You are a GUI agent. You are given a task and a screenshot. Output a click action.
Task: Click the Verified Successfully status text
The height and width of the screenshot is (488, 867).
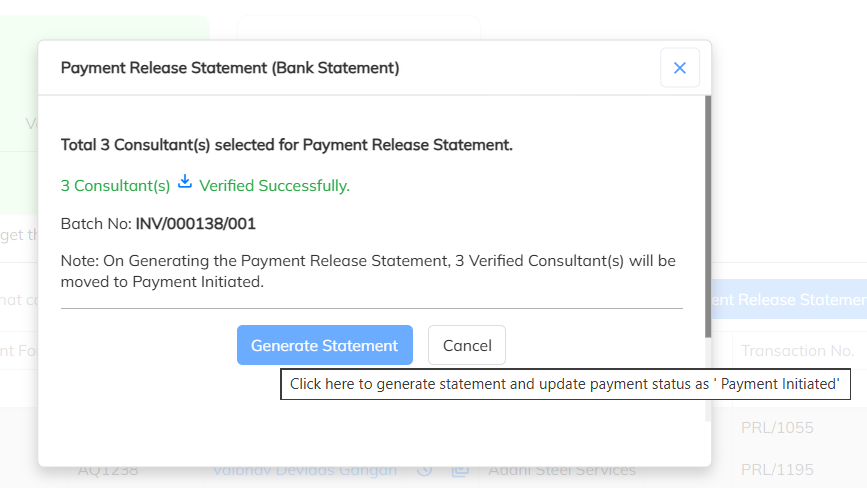click(274, 186)
